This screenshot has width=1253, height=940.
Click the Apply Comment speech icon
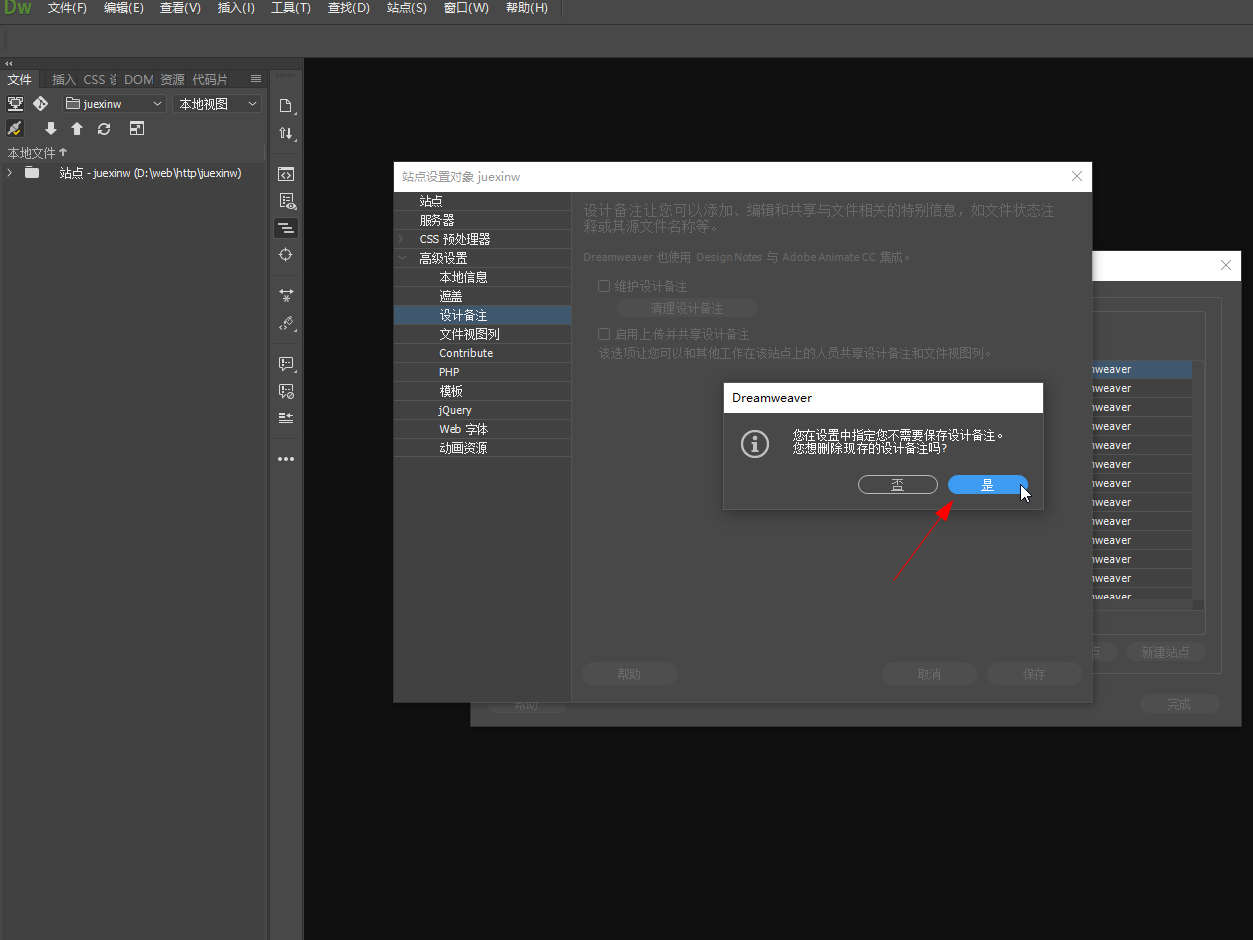(286, 364)
